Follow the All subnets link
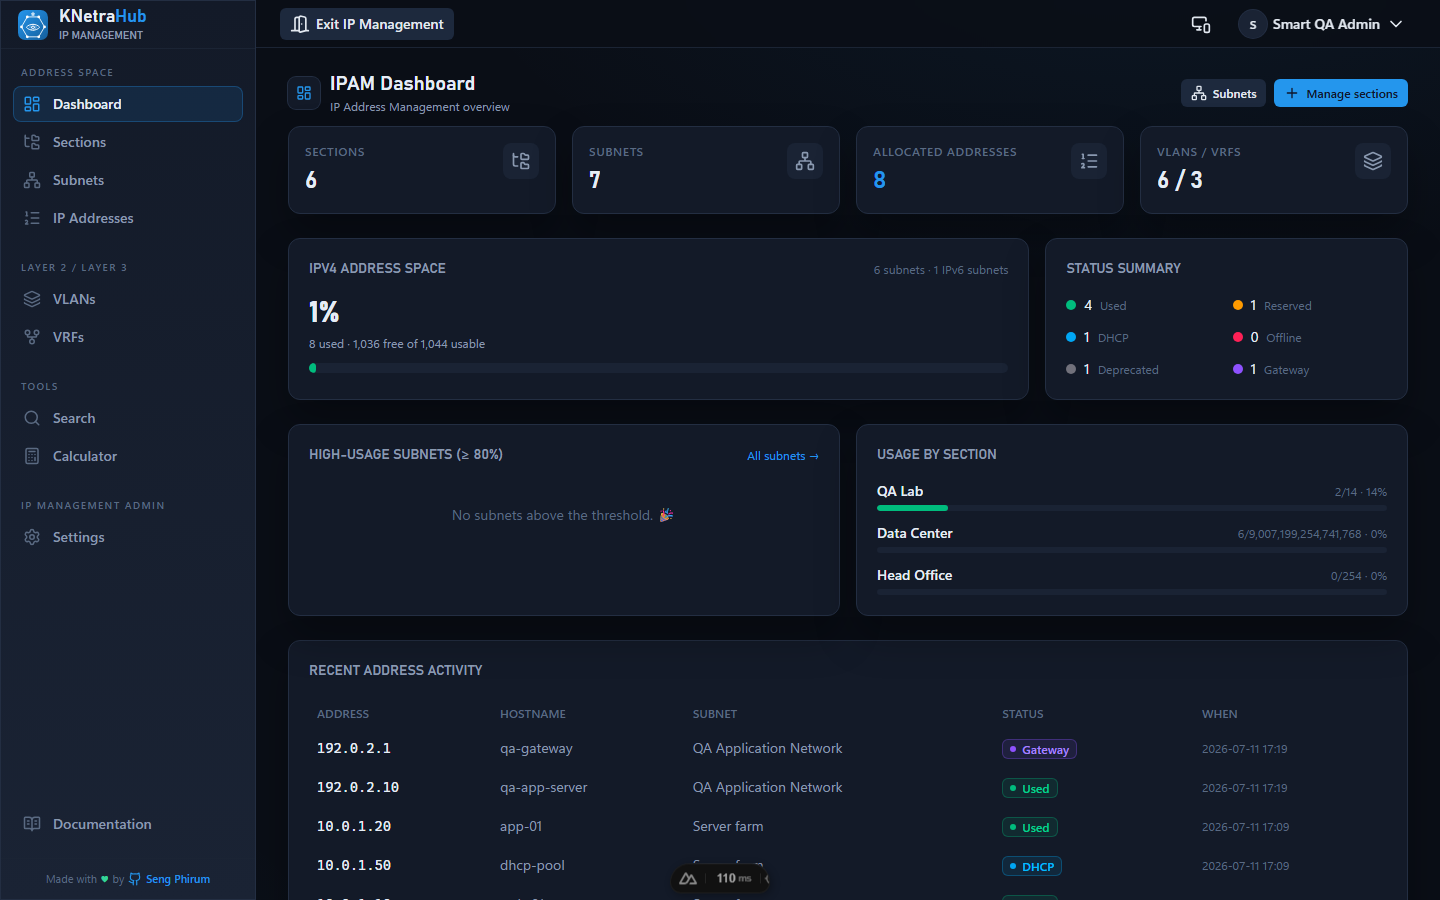 (783, 456)
